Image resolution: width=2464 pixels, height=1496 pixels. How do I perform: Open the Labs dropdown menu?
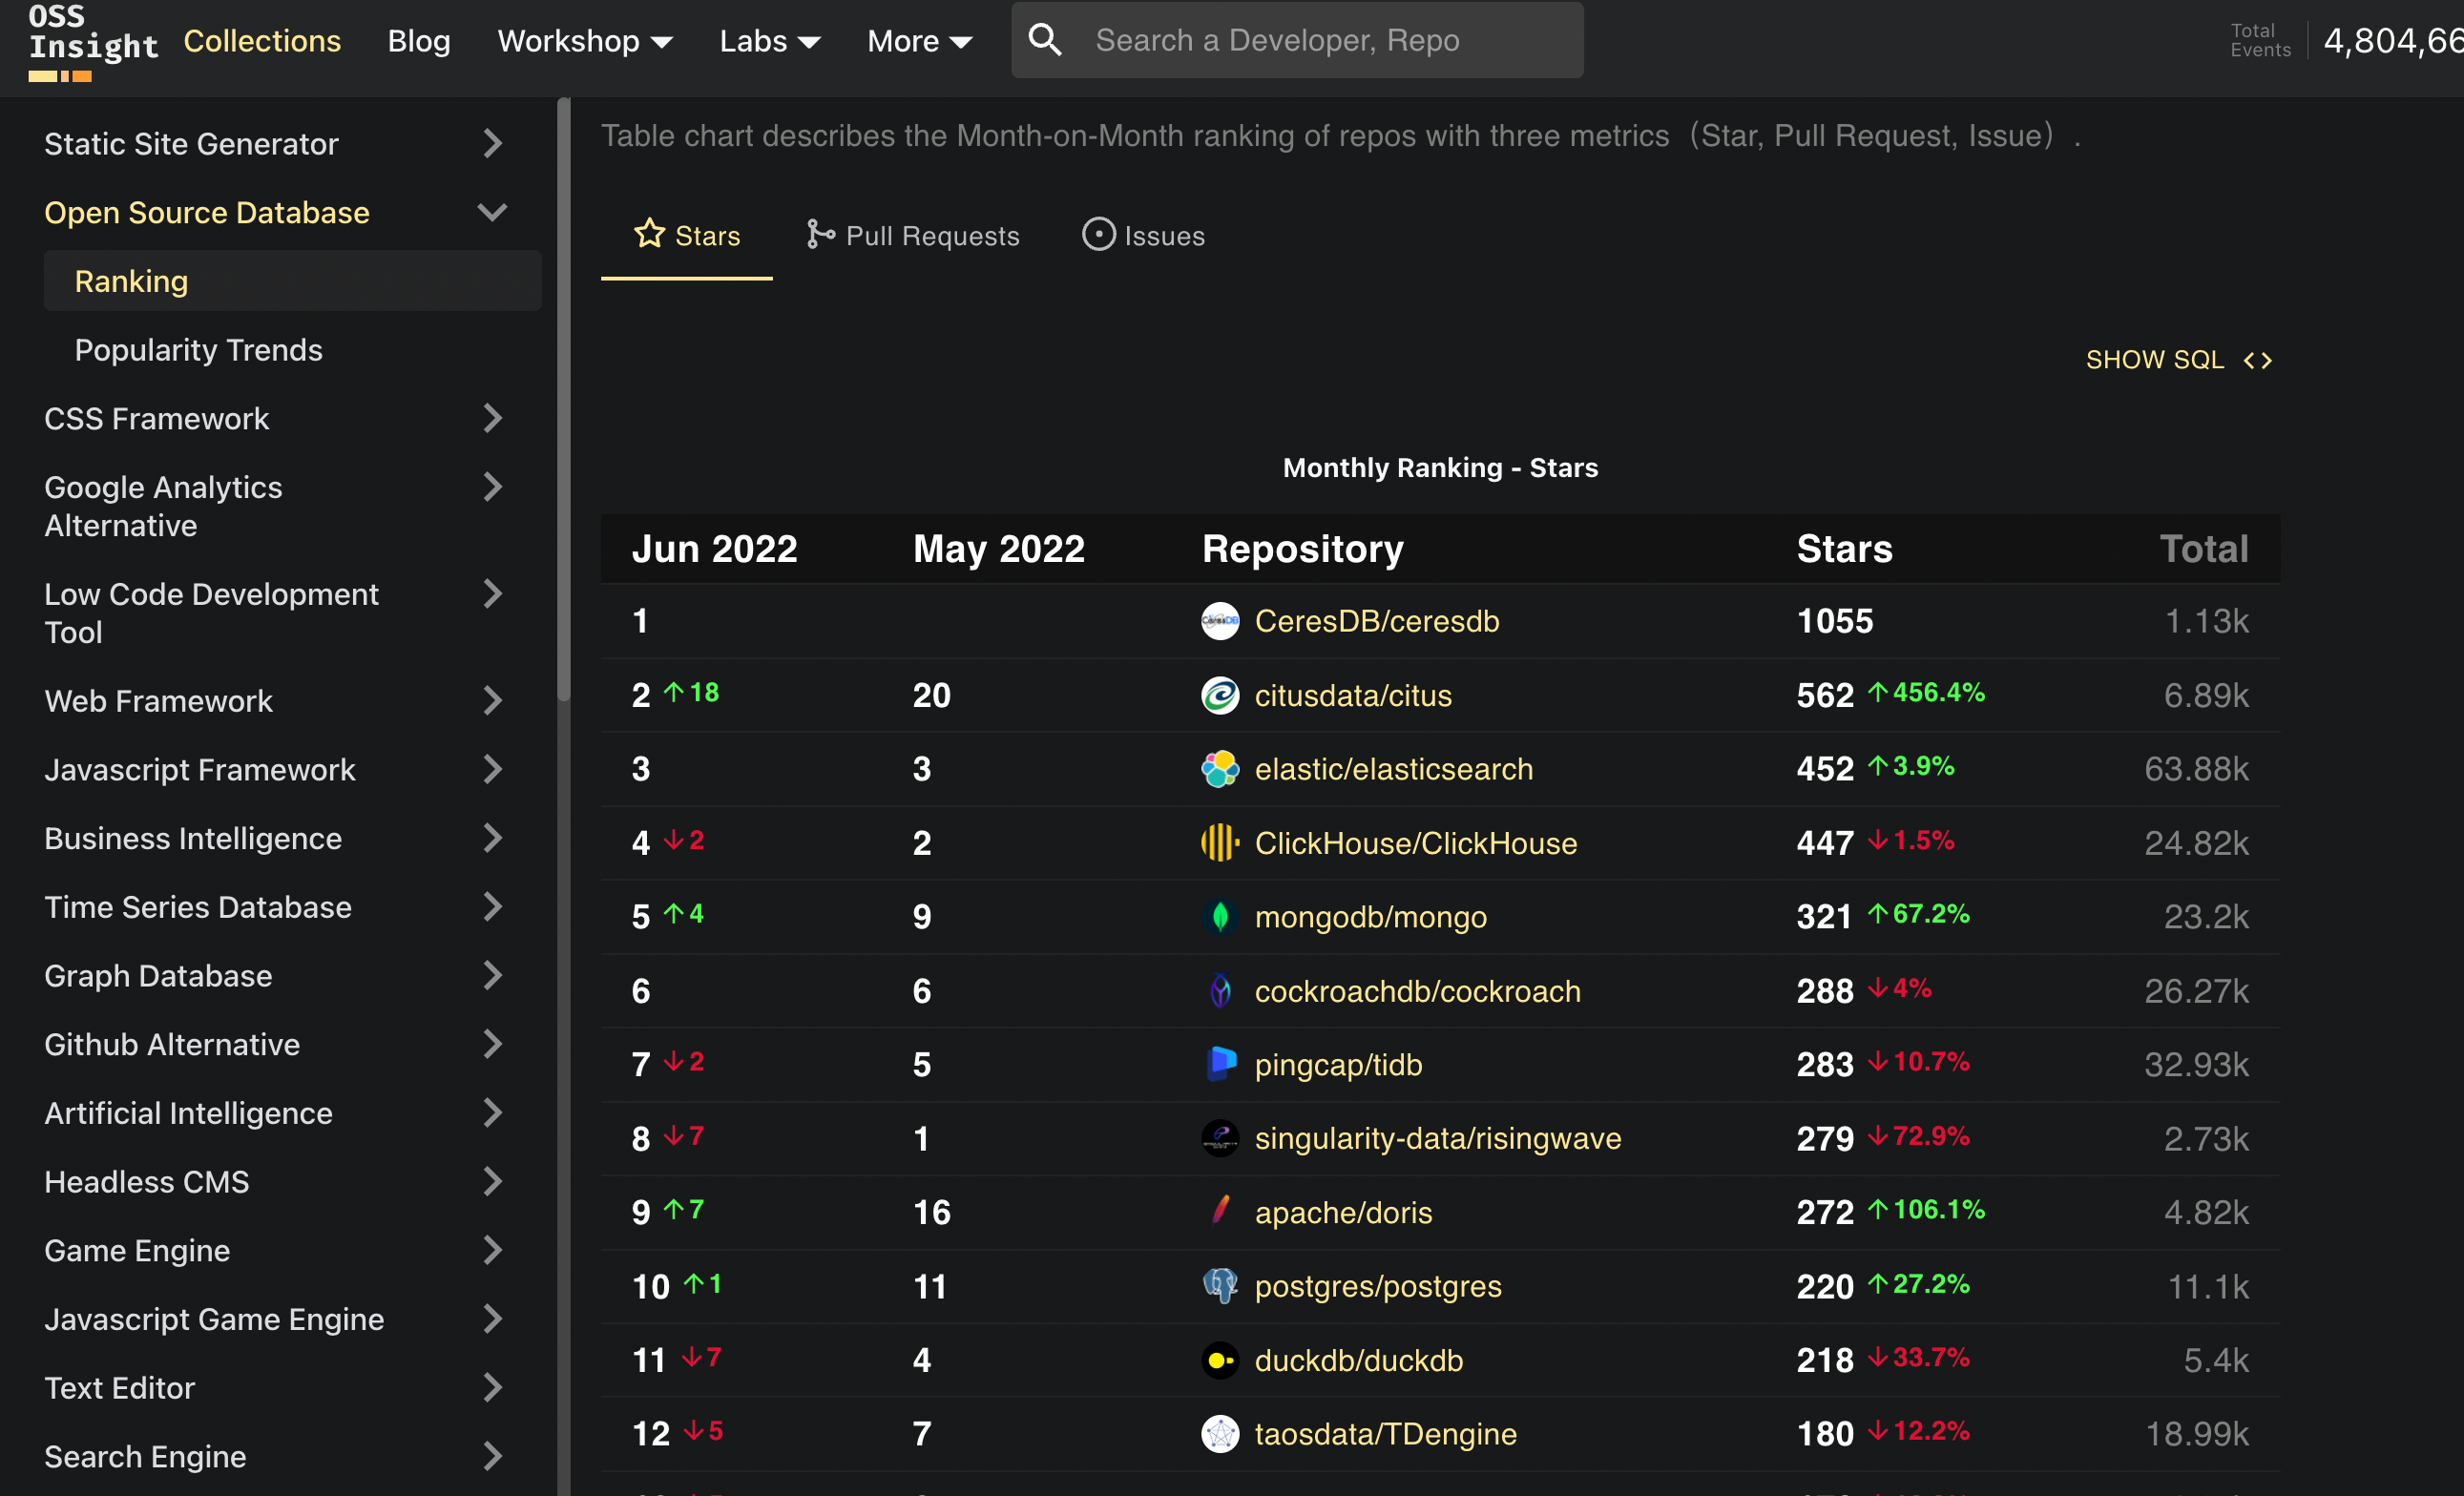point(770,41)
